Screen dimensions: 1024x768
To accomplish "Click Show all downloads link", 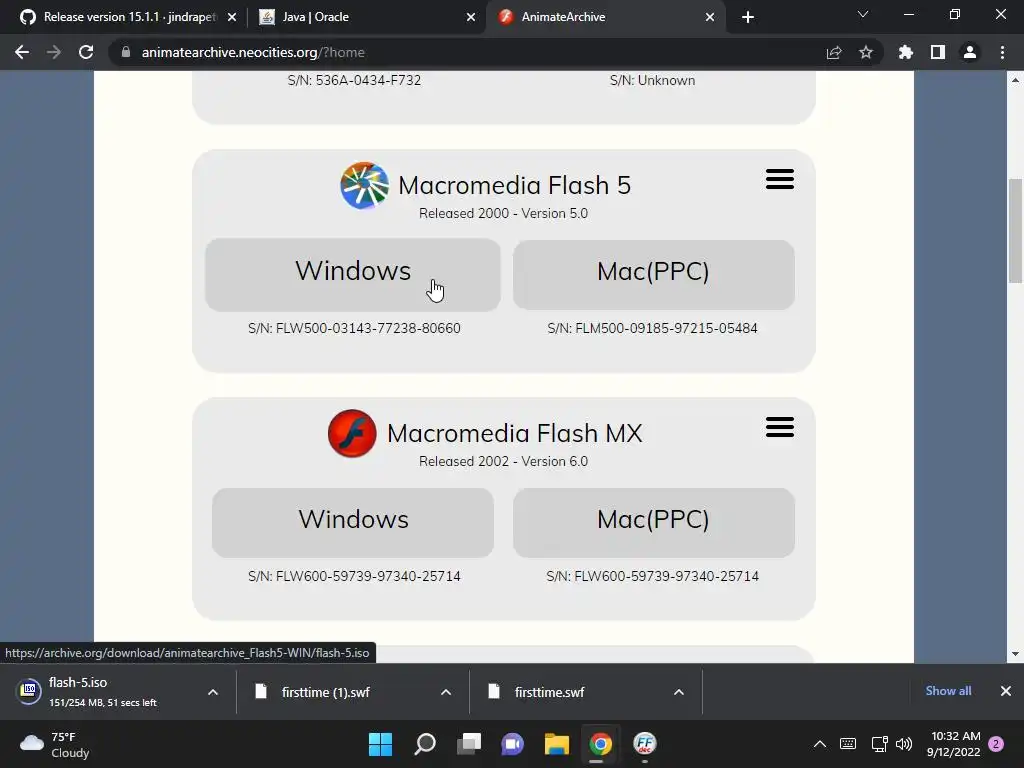I will pyautogui.click(x=948, y=691).
